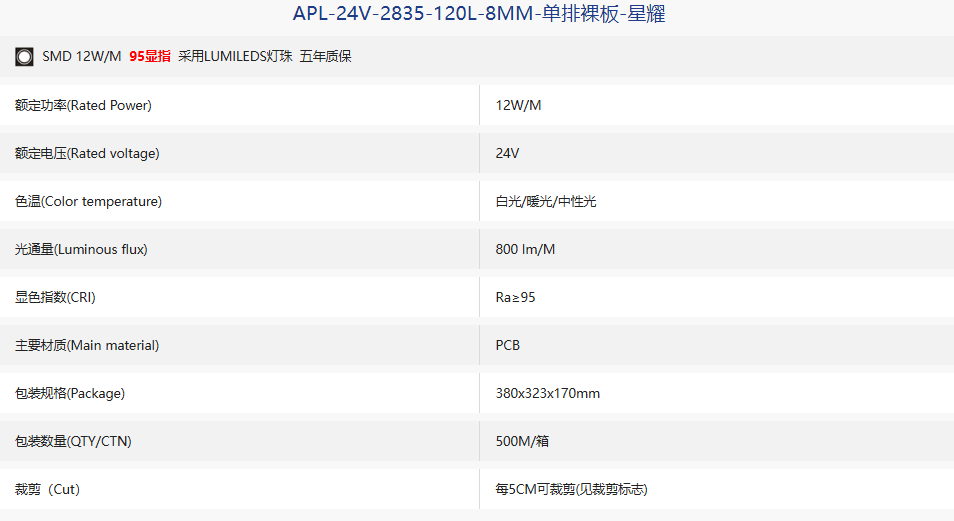Click the '24V' voltage value
The image size is (954, 521).
(507, 153)
